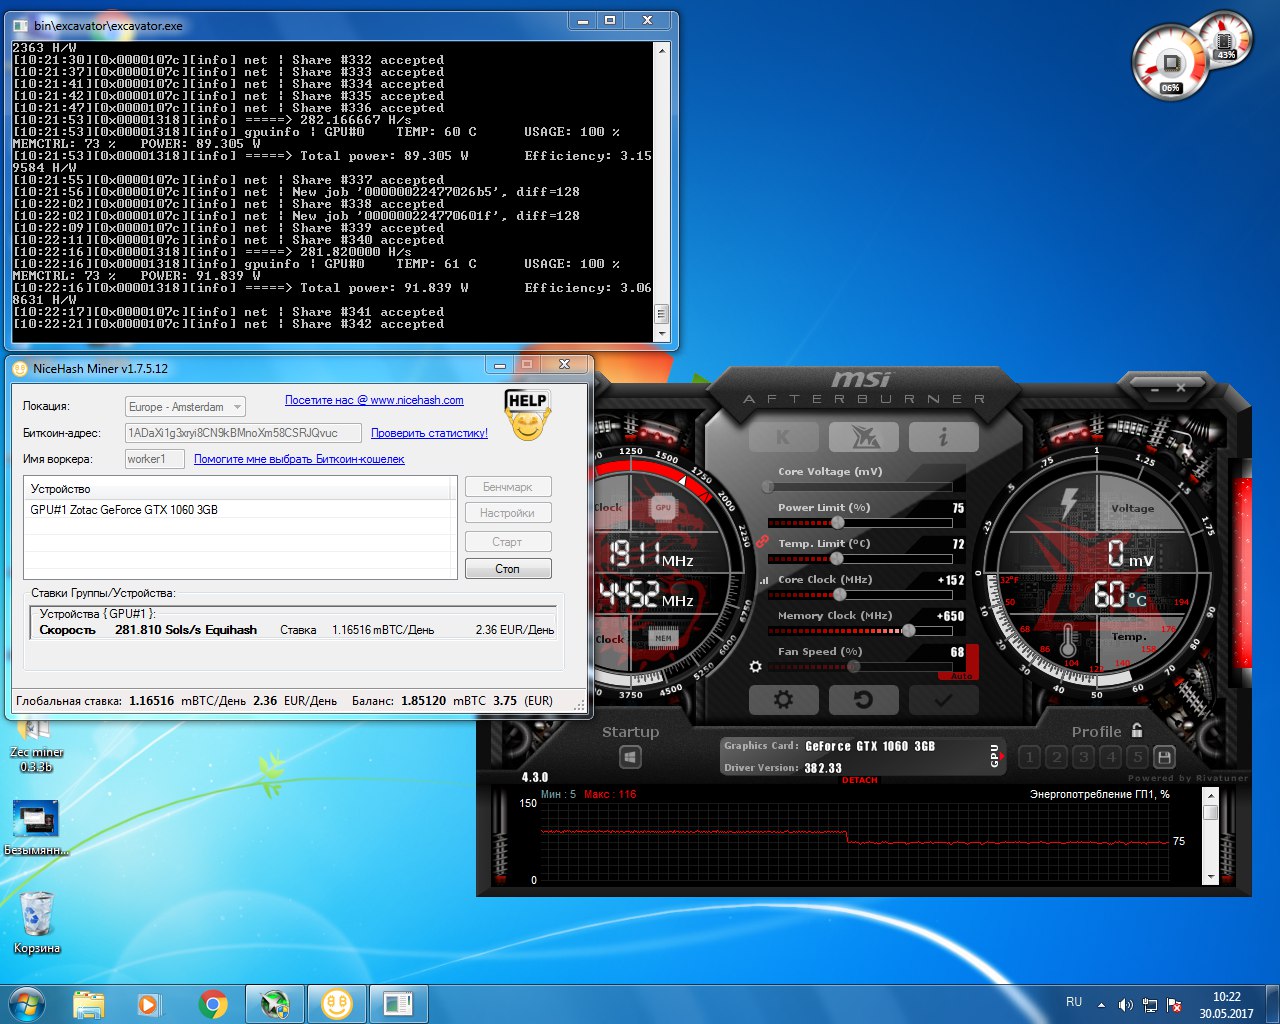Click Проверить статистику link
1280x1024 pixels.
point(429,433)
